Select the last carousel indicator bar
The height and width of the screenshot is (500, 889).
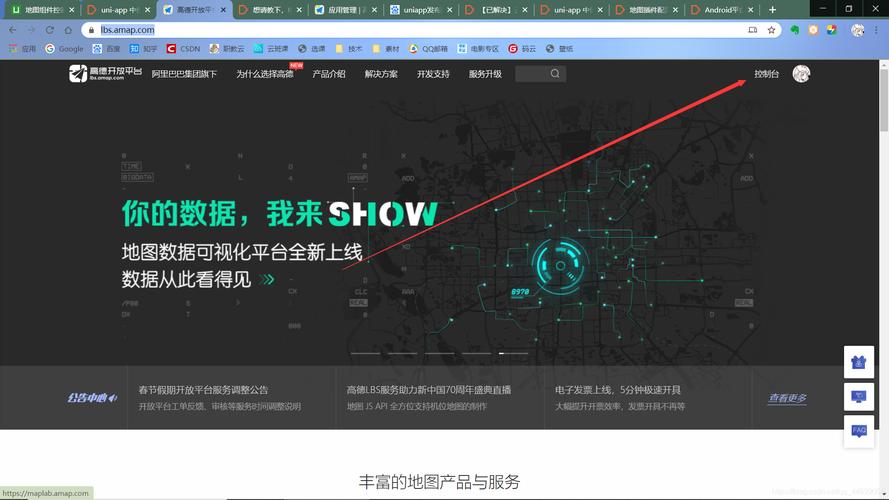(x=513, y=353)
